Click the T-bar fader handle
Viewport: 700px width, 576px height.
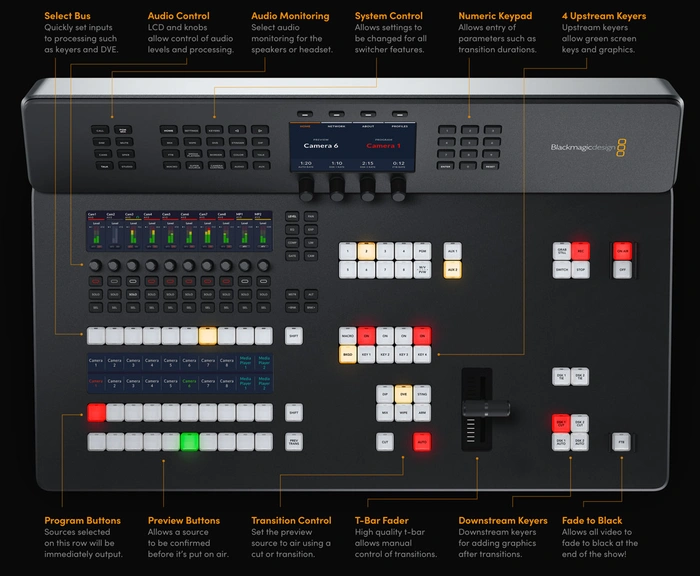click(484, 407)
